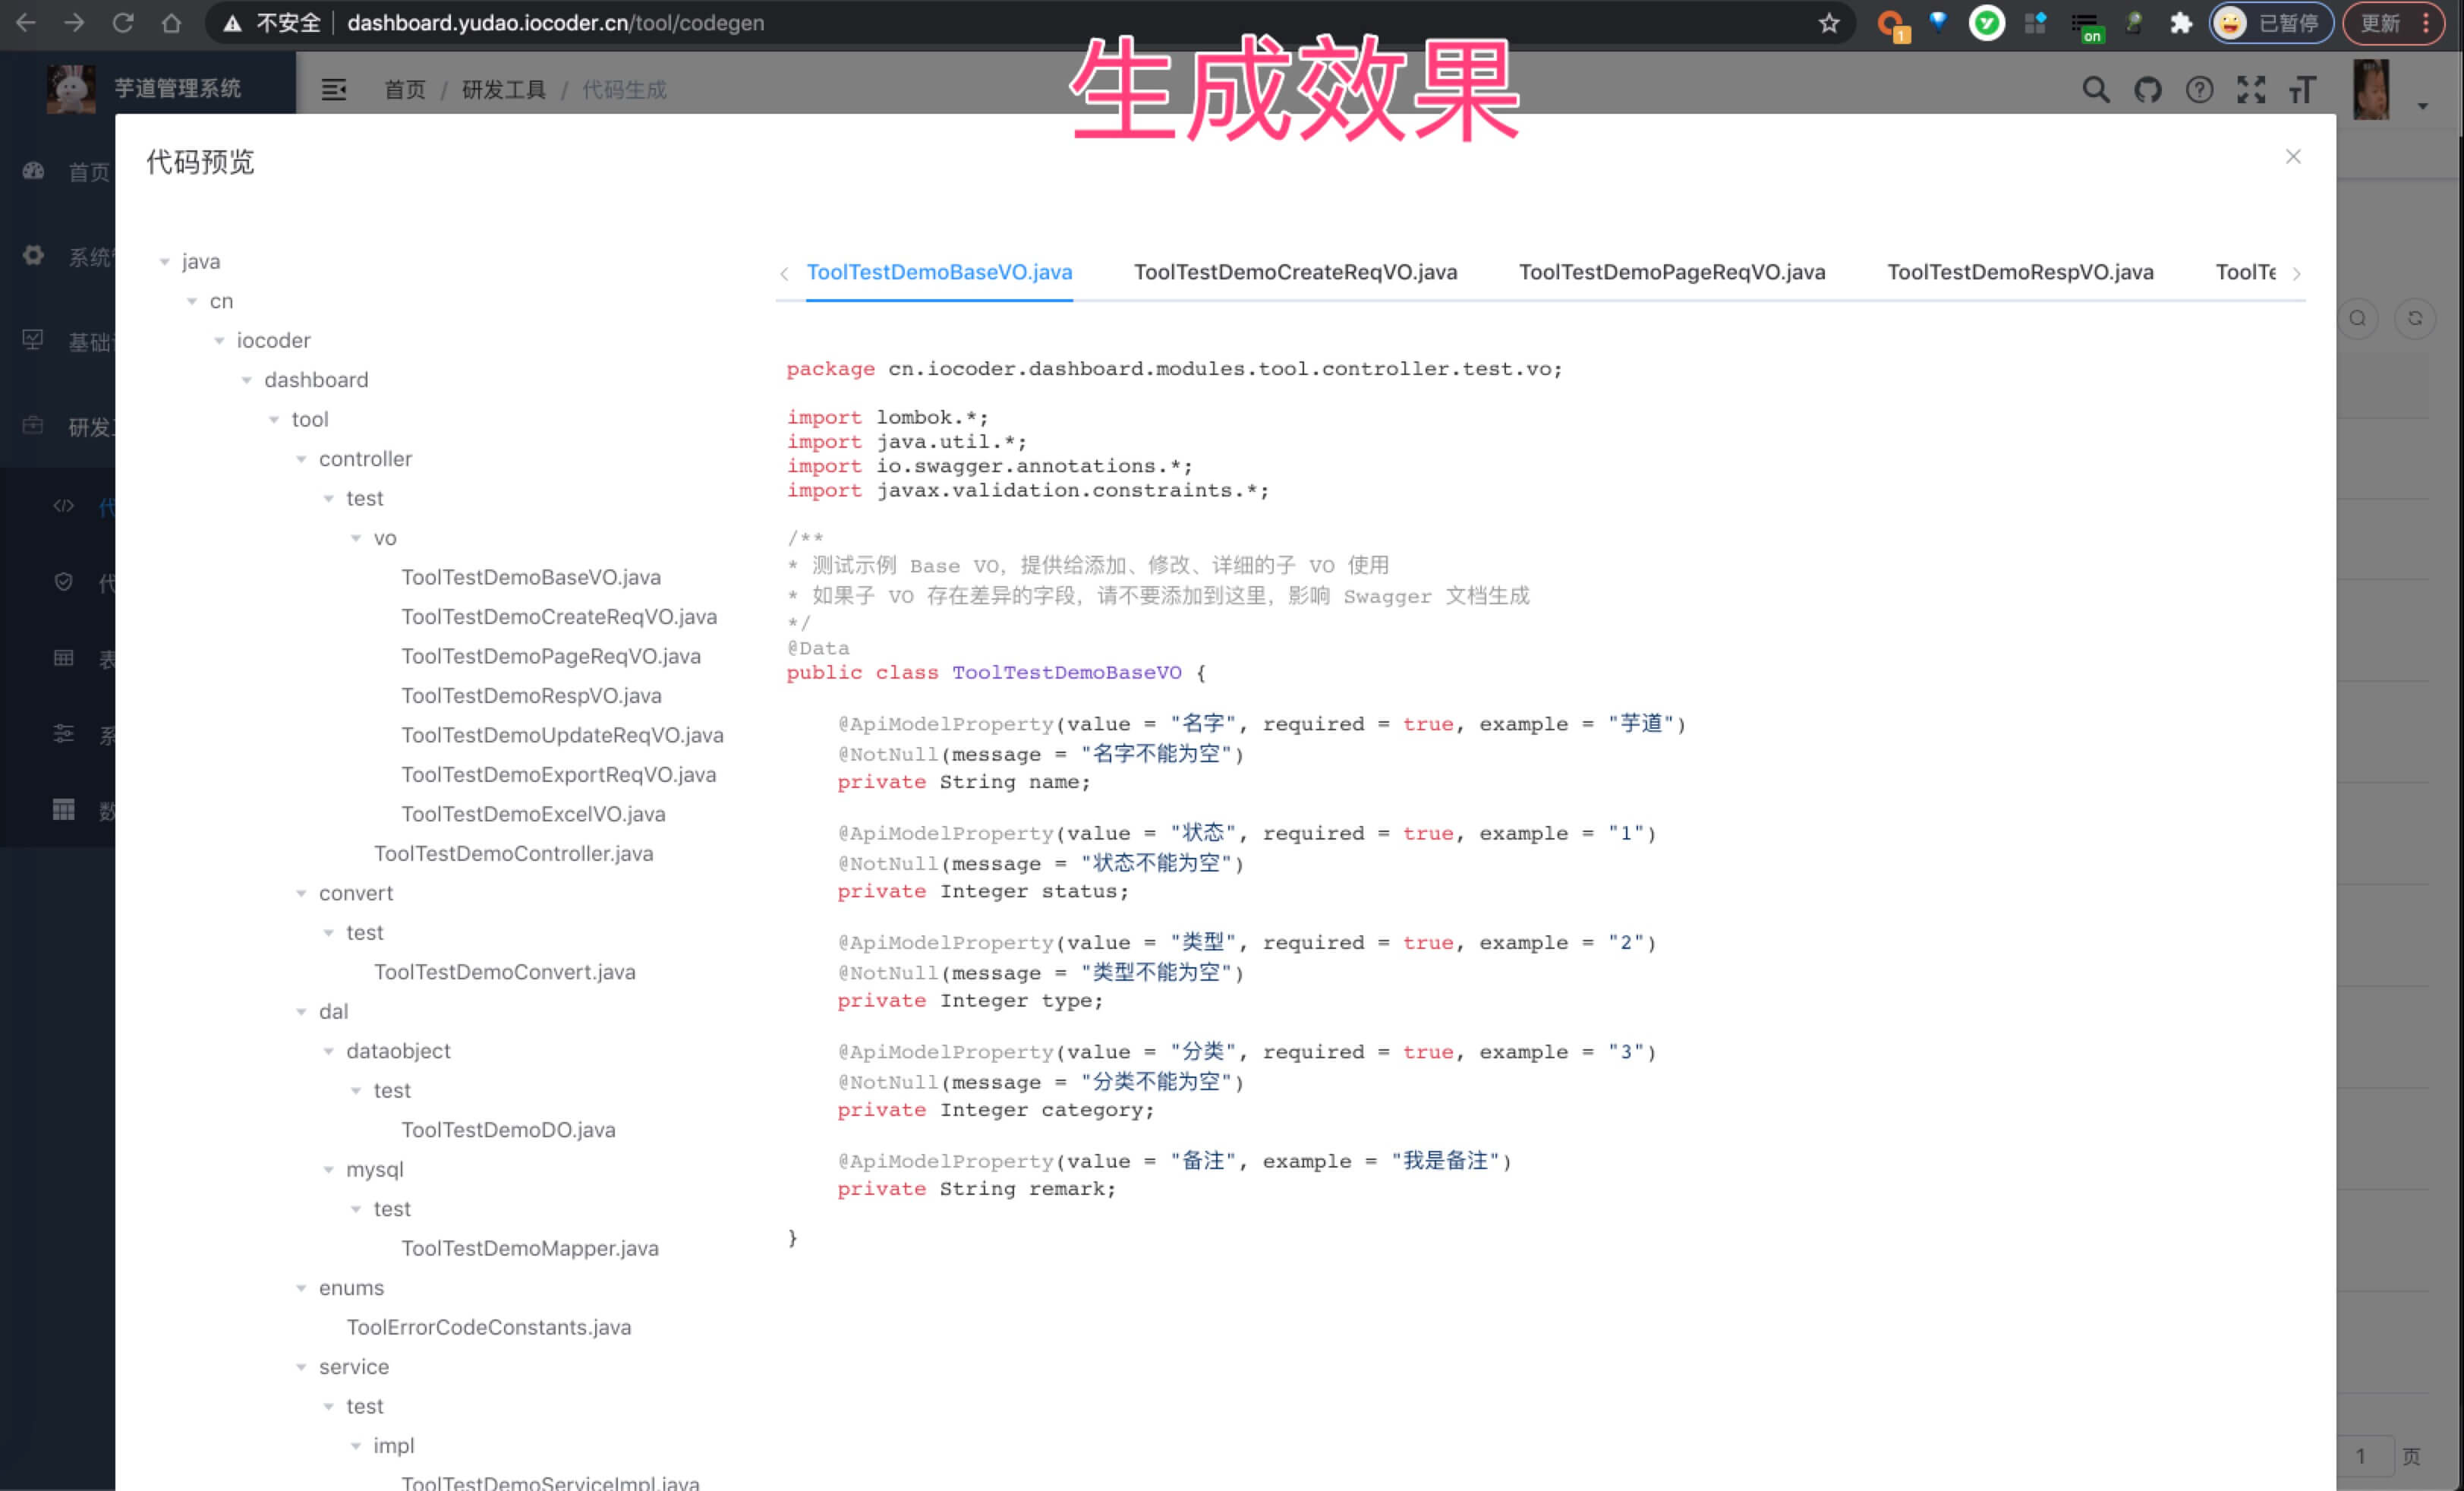Select the ToolTestDemoBaseVO.java tab
The image size is (2464, 1491).
coord(940,271)
